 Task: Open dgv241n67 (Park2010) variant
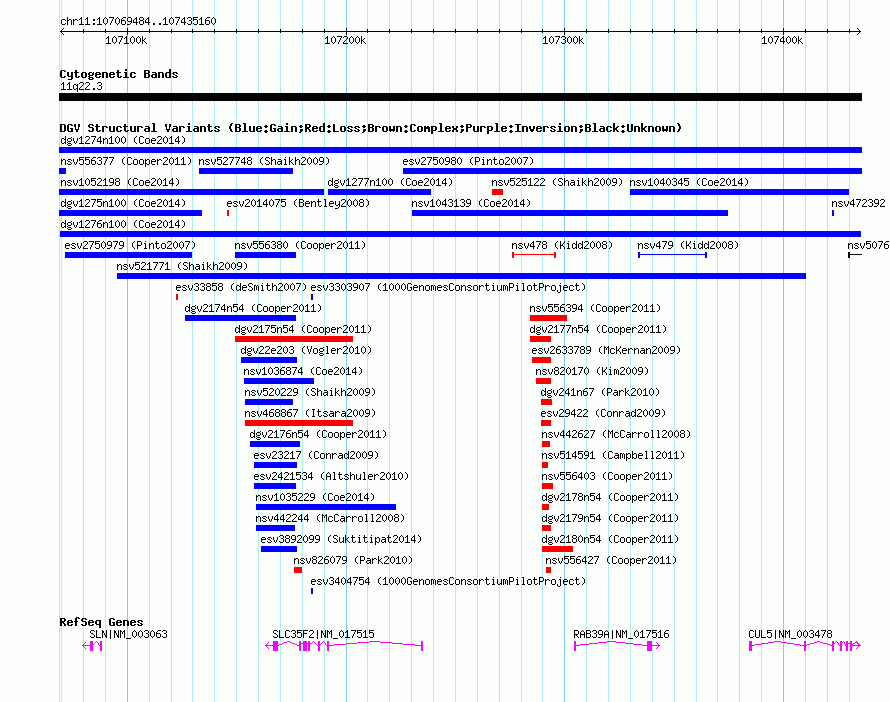[x=600, y=392]
